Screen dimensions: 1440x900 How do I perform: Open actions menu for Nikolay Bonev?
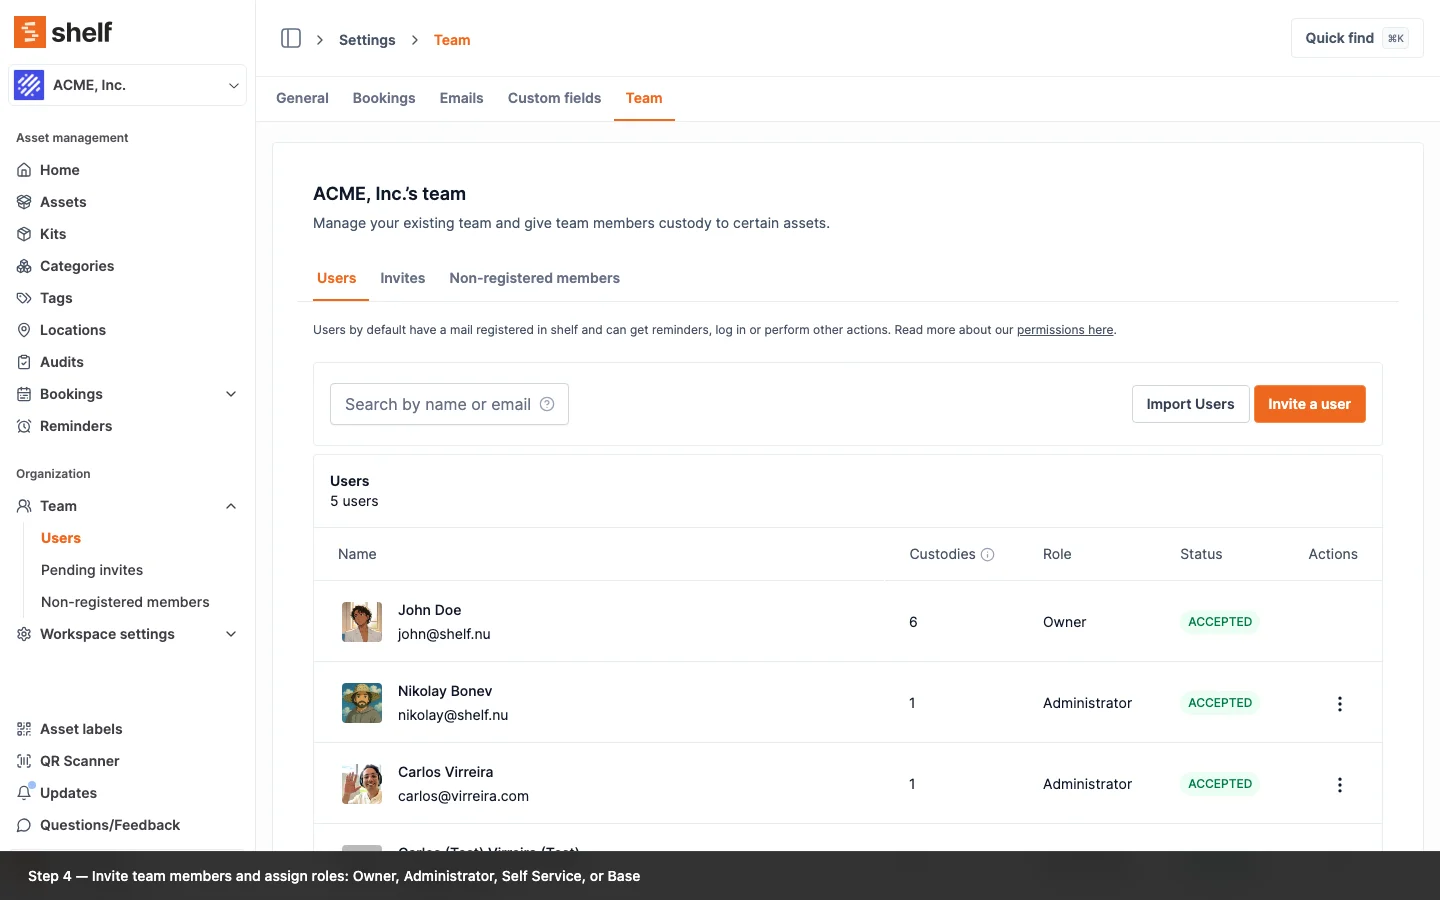(1339, 704)
